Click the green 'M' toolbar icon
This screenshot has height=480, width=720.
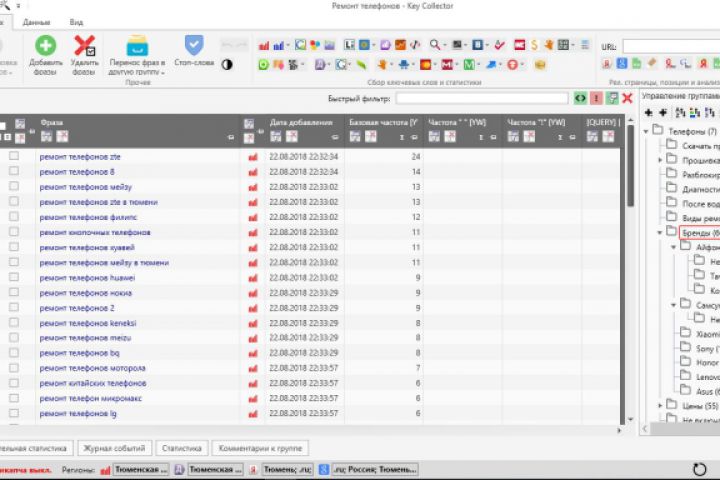[469, 65]
